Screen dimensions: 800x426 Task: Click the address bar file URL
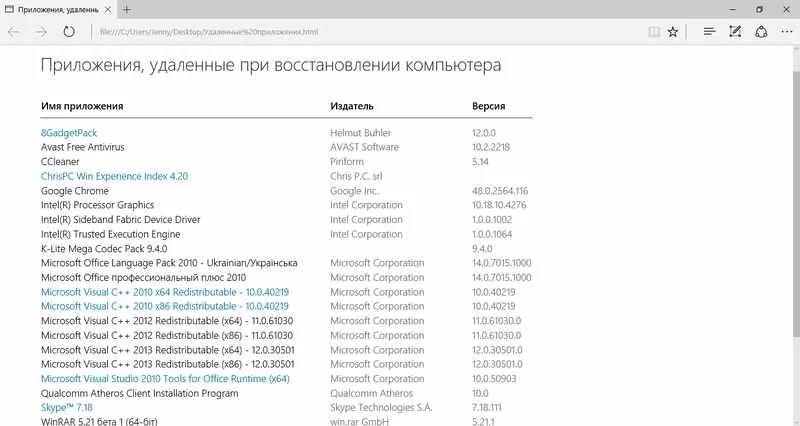pyautogui.click(x=209, y=32)
